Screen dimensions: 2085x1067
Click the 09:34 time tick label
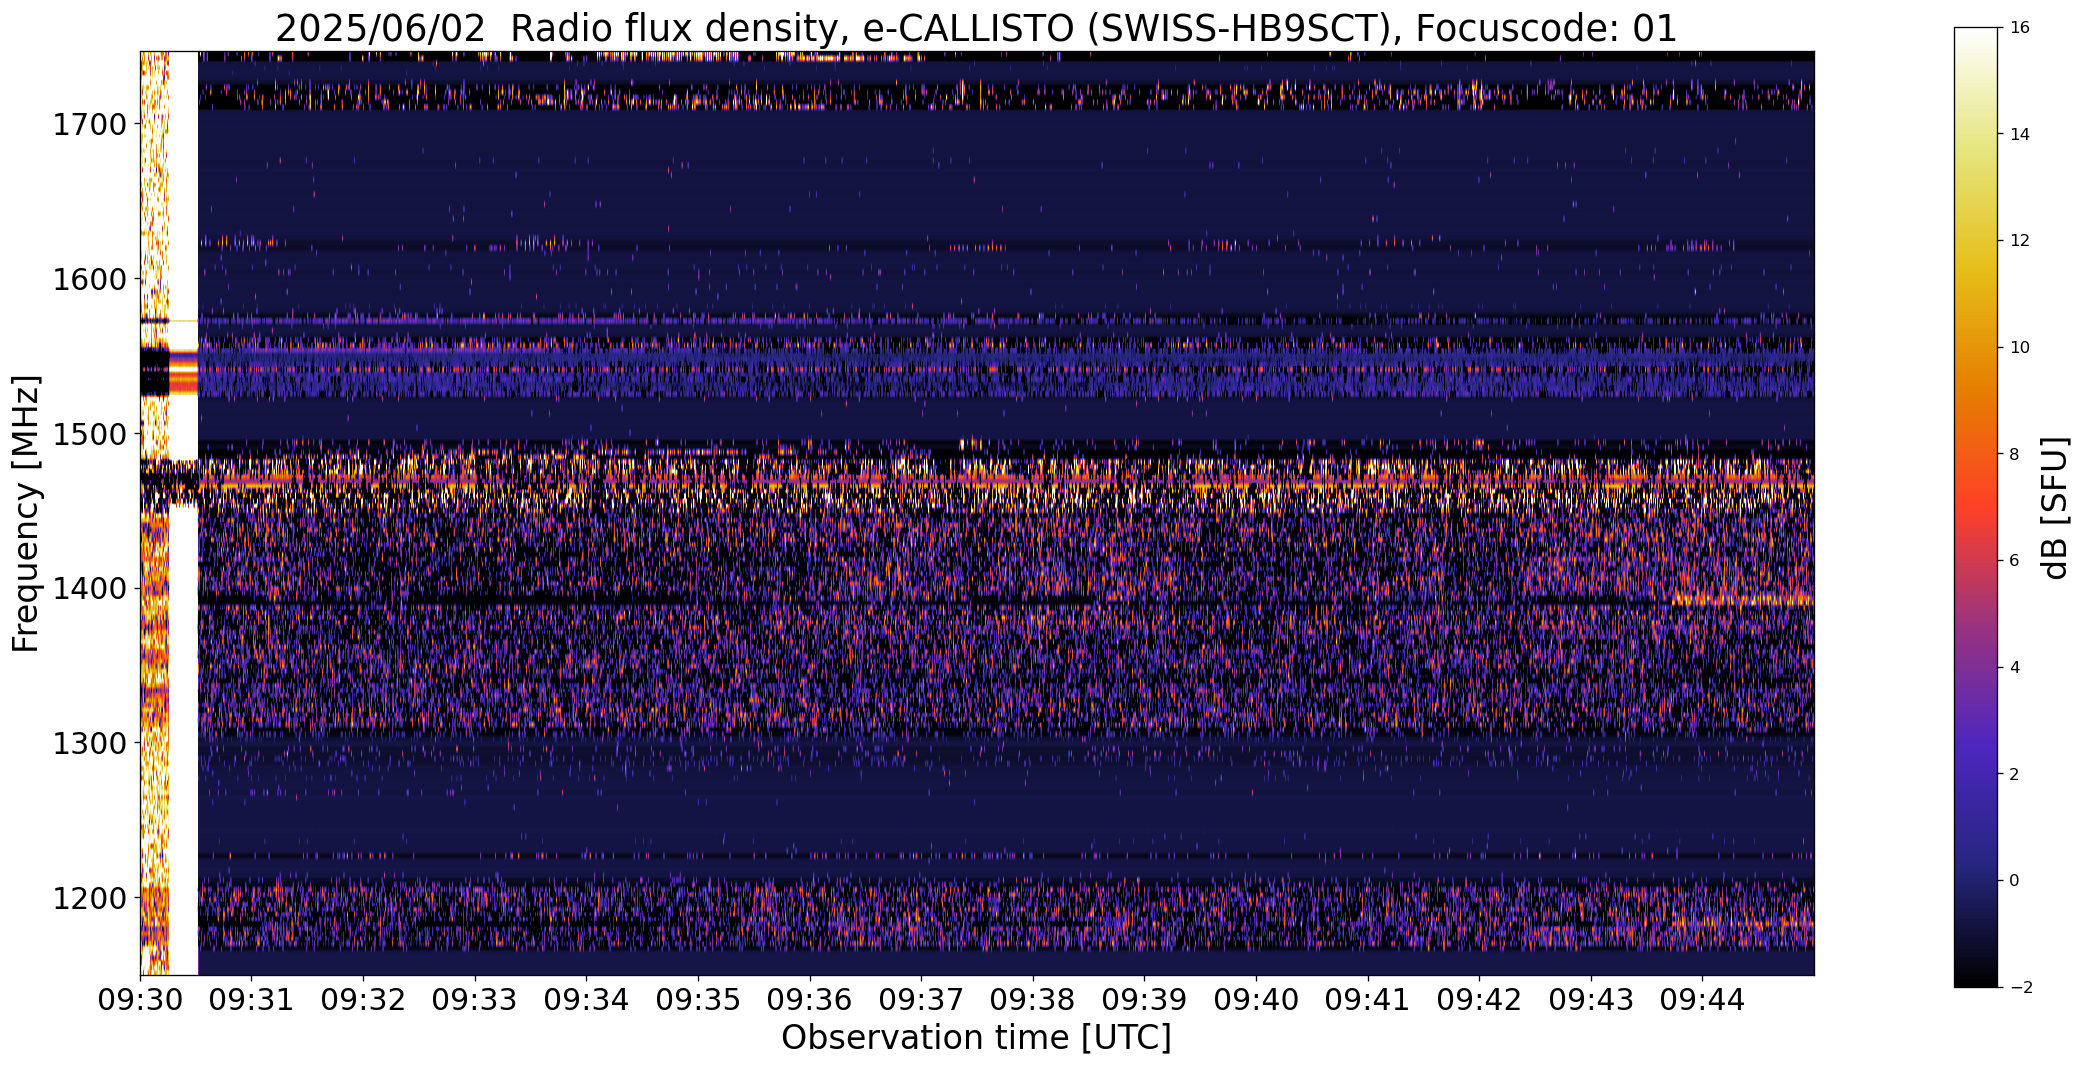[x=587, y=999]
